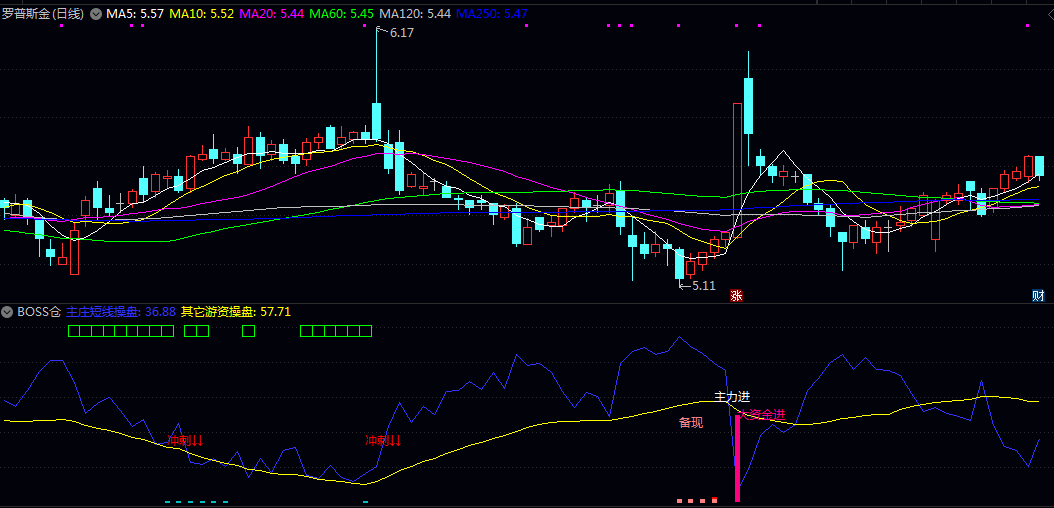The image size is (1054, 508).
Task: Select the MA20: 5.44 label
Action: coord(273,13)
